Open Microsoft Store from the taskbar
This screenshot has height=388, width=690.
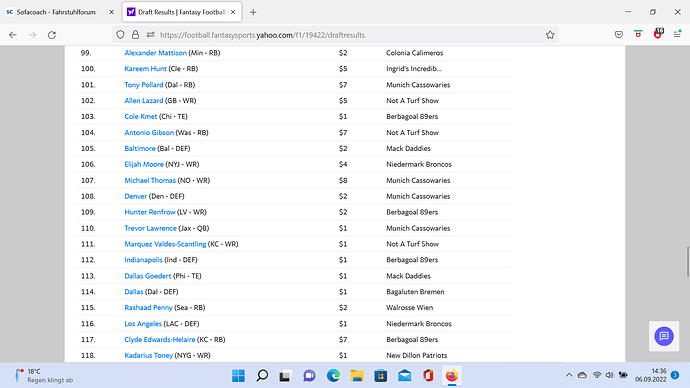[381, 376]
